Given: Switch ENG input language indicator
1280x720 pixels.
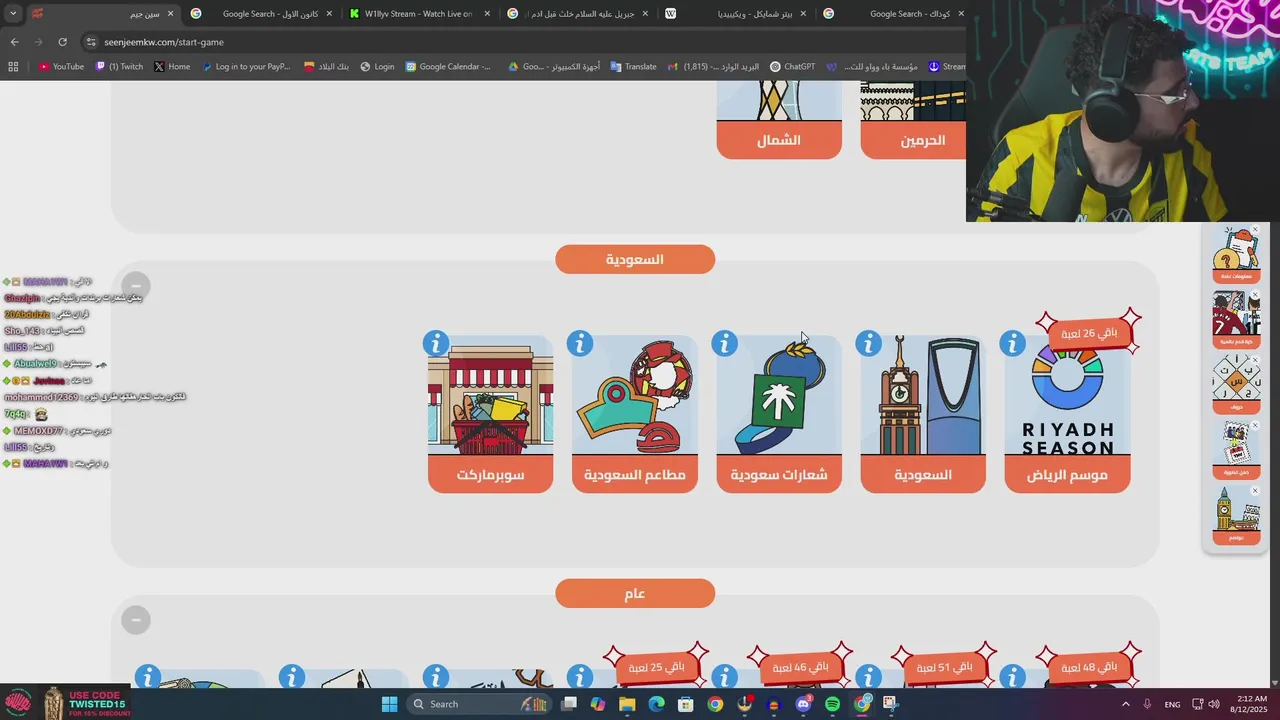Looking at the screenshot, I should (1172, 704).
